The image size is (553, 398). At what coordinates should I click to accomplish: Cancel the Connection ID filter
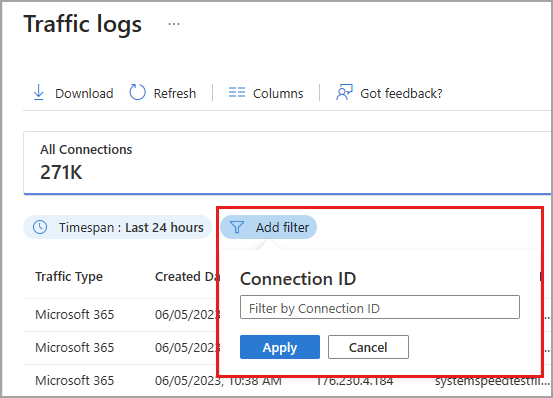click(x=369, y=347)
